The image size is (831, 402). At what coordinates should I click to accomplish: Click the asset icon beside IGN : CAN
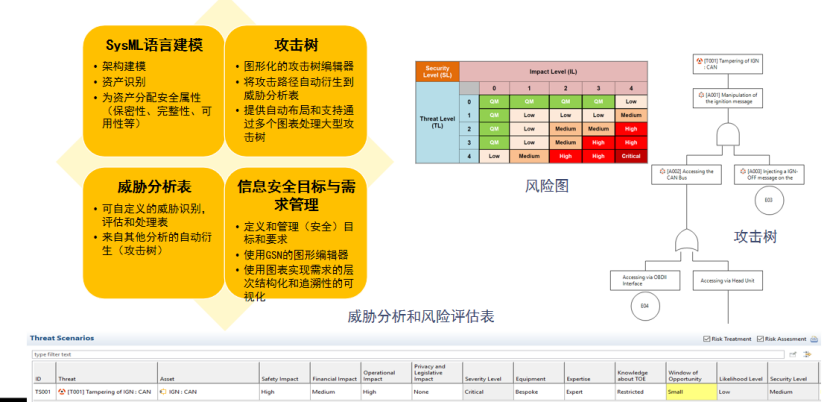162,392
